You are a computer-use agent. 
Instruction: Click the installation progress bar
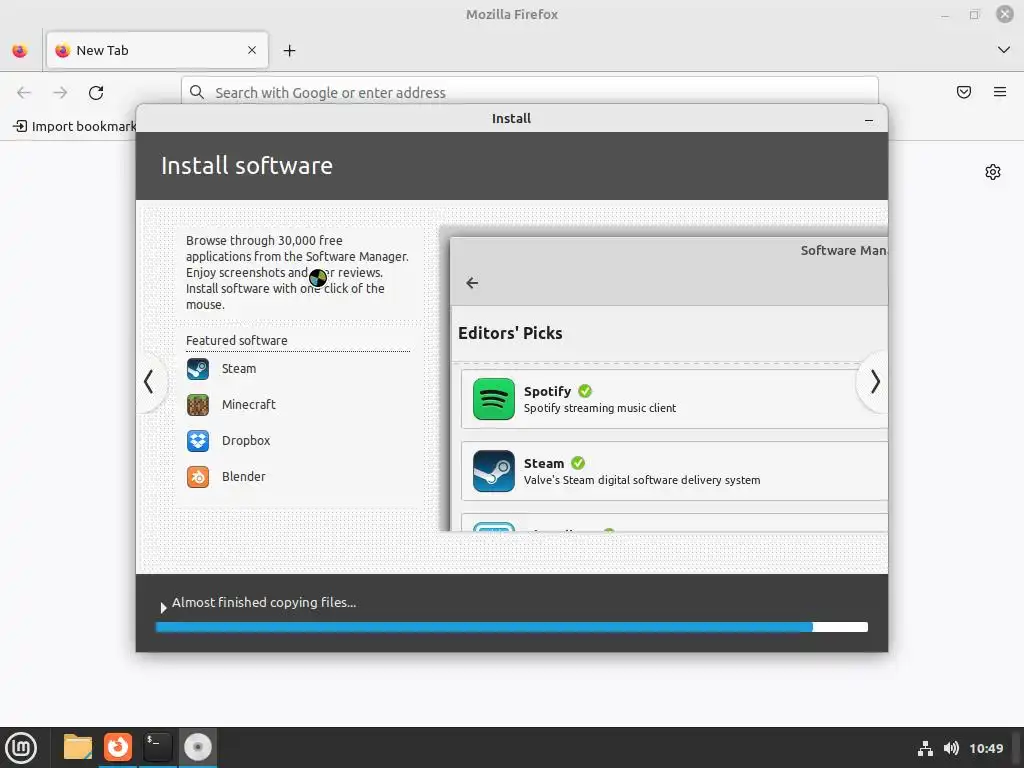pyautogui.click(x=511, y=627)
